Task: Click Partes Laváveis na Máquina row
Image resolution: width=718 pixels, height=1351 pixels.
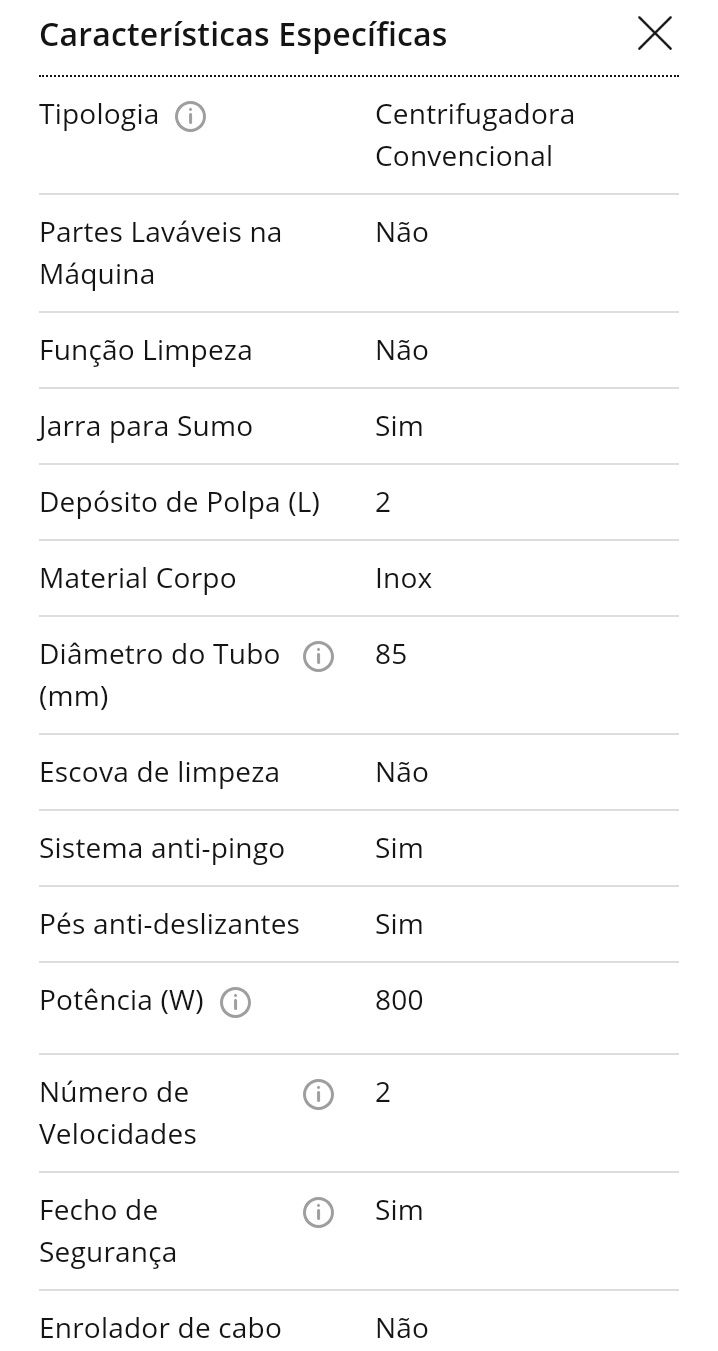Action: point(359,253)
